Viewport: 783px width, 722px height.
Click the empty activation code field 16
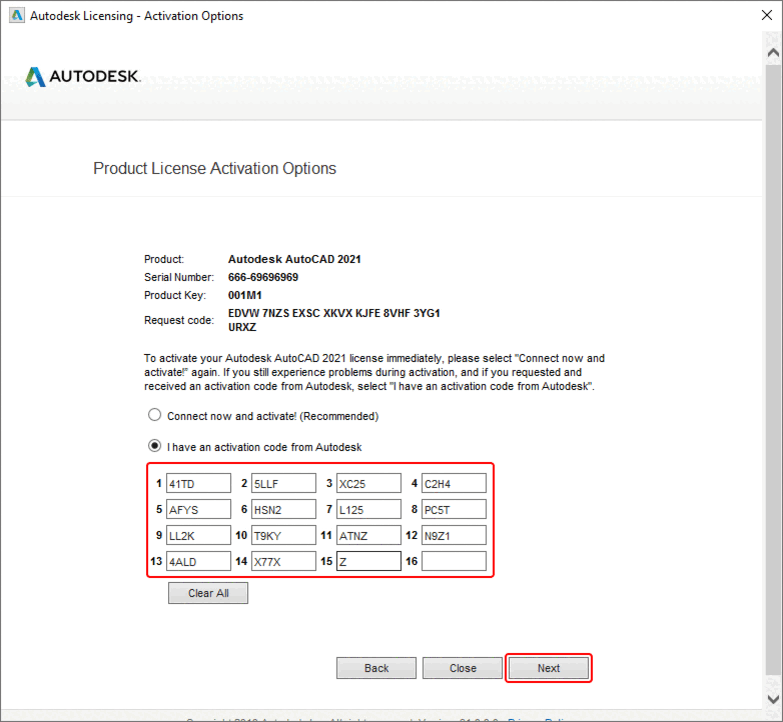click(x=454, y=561)
